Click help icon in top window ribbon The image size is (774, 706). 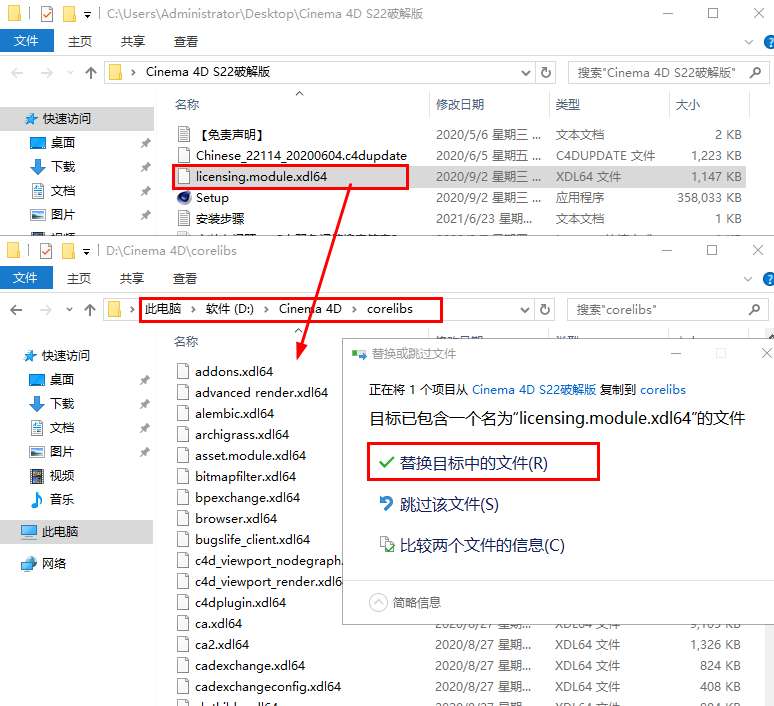click(x=769, y=42)
